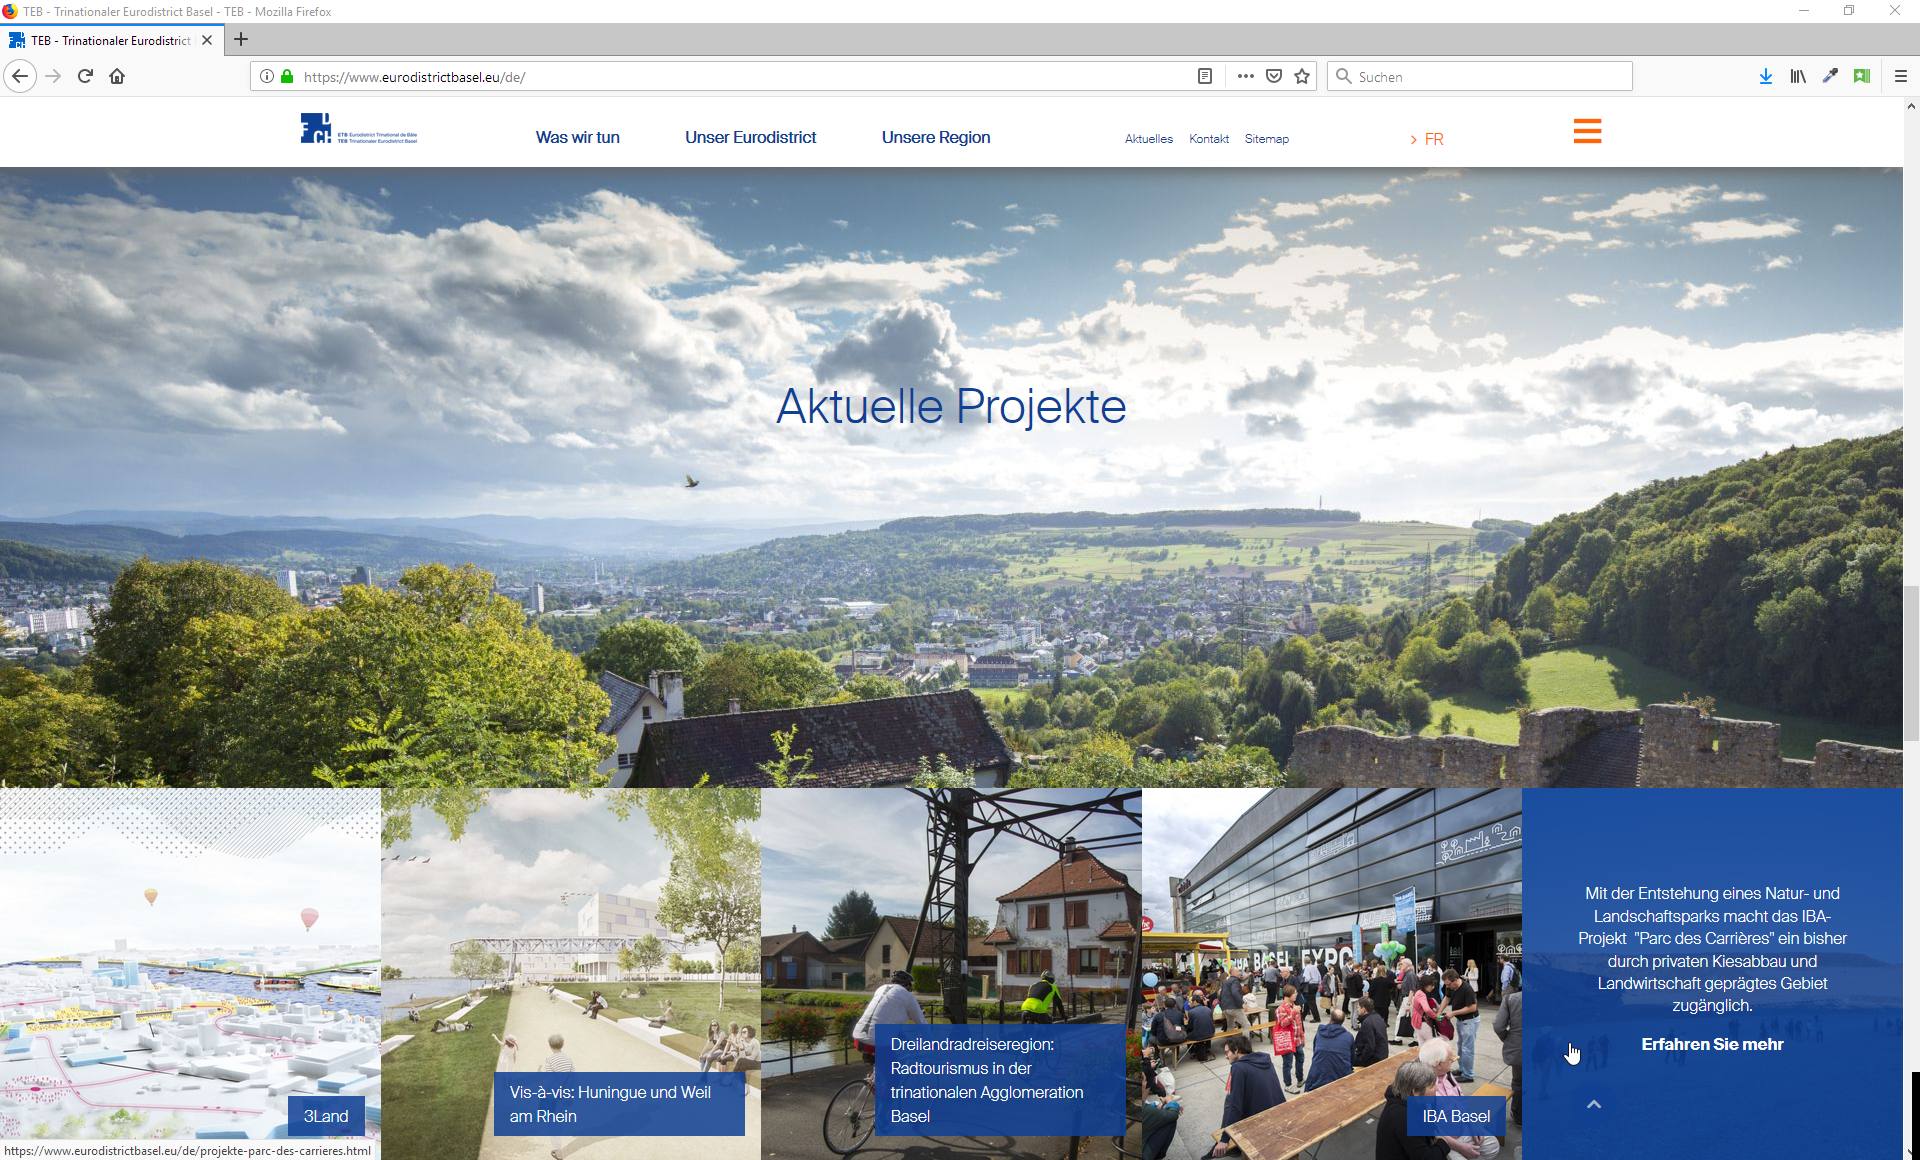Save page to Pocket

click(x=1274, y=76)
